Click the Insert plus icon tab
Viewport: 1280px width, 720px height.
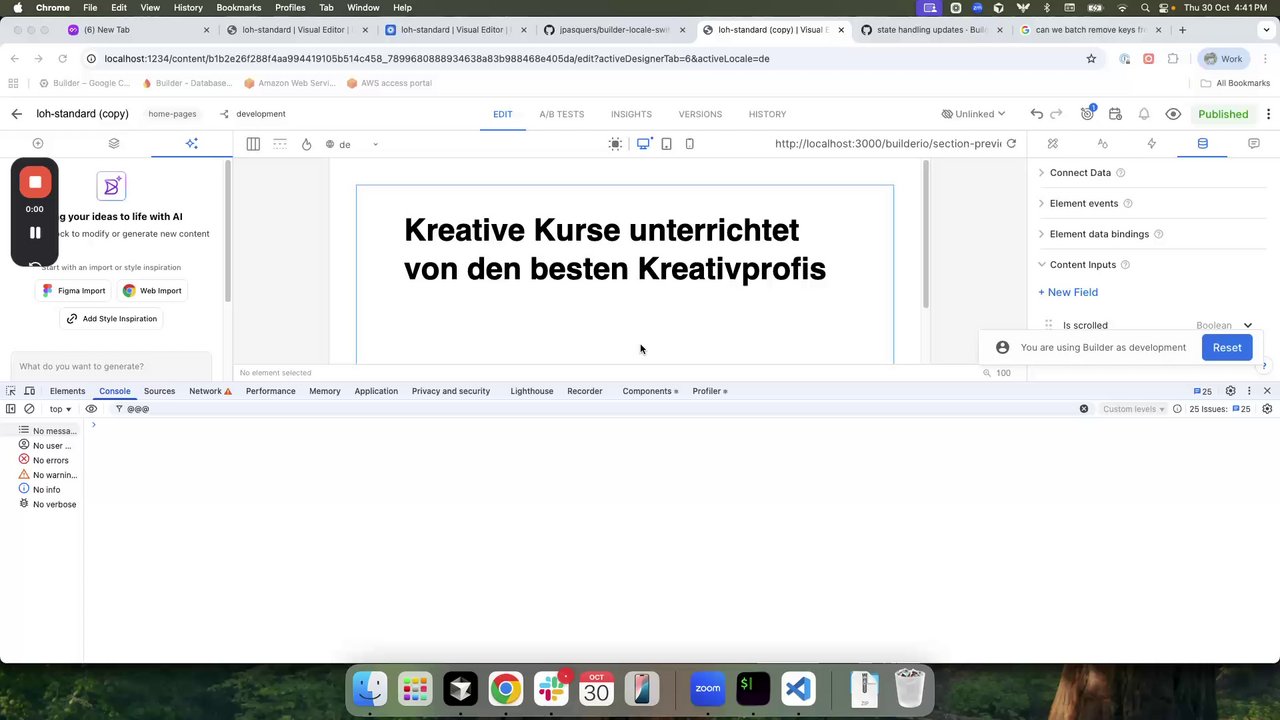click(x=38, y=144)
